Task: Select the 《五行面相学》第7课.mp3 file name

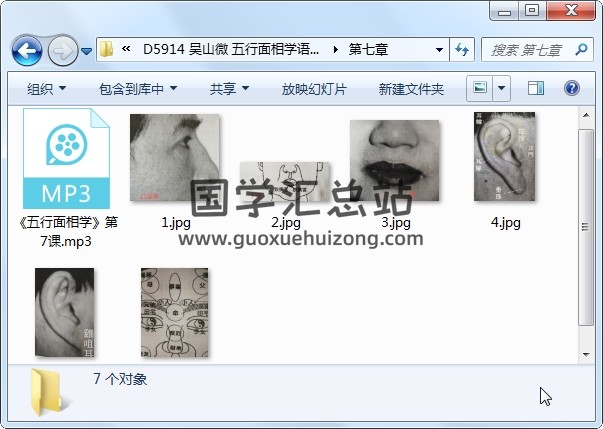Action: (x=67, y=231)
